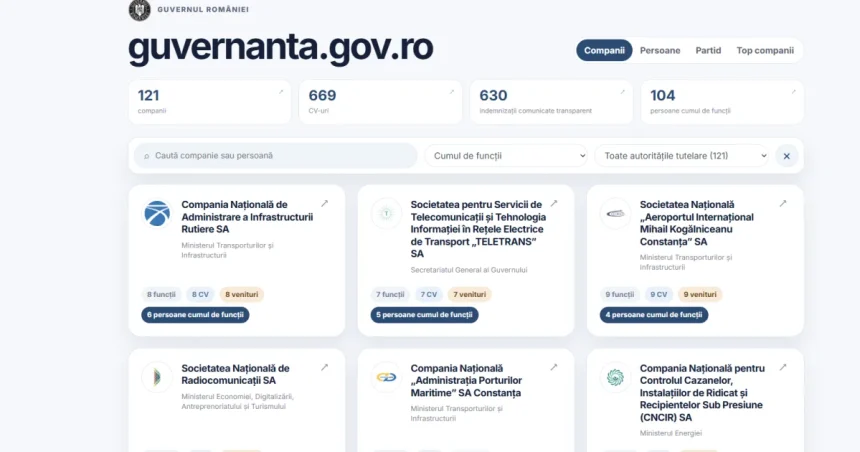Click 4 persoane cumul de funcții pill
Viewport: 860px width, 452px height.
pyautogui.click(x=654, y=315)
